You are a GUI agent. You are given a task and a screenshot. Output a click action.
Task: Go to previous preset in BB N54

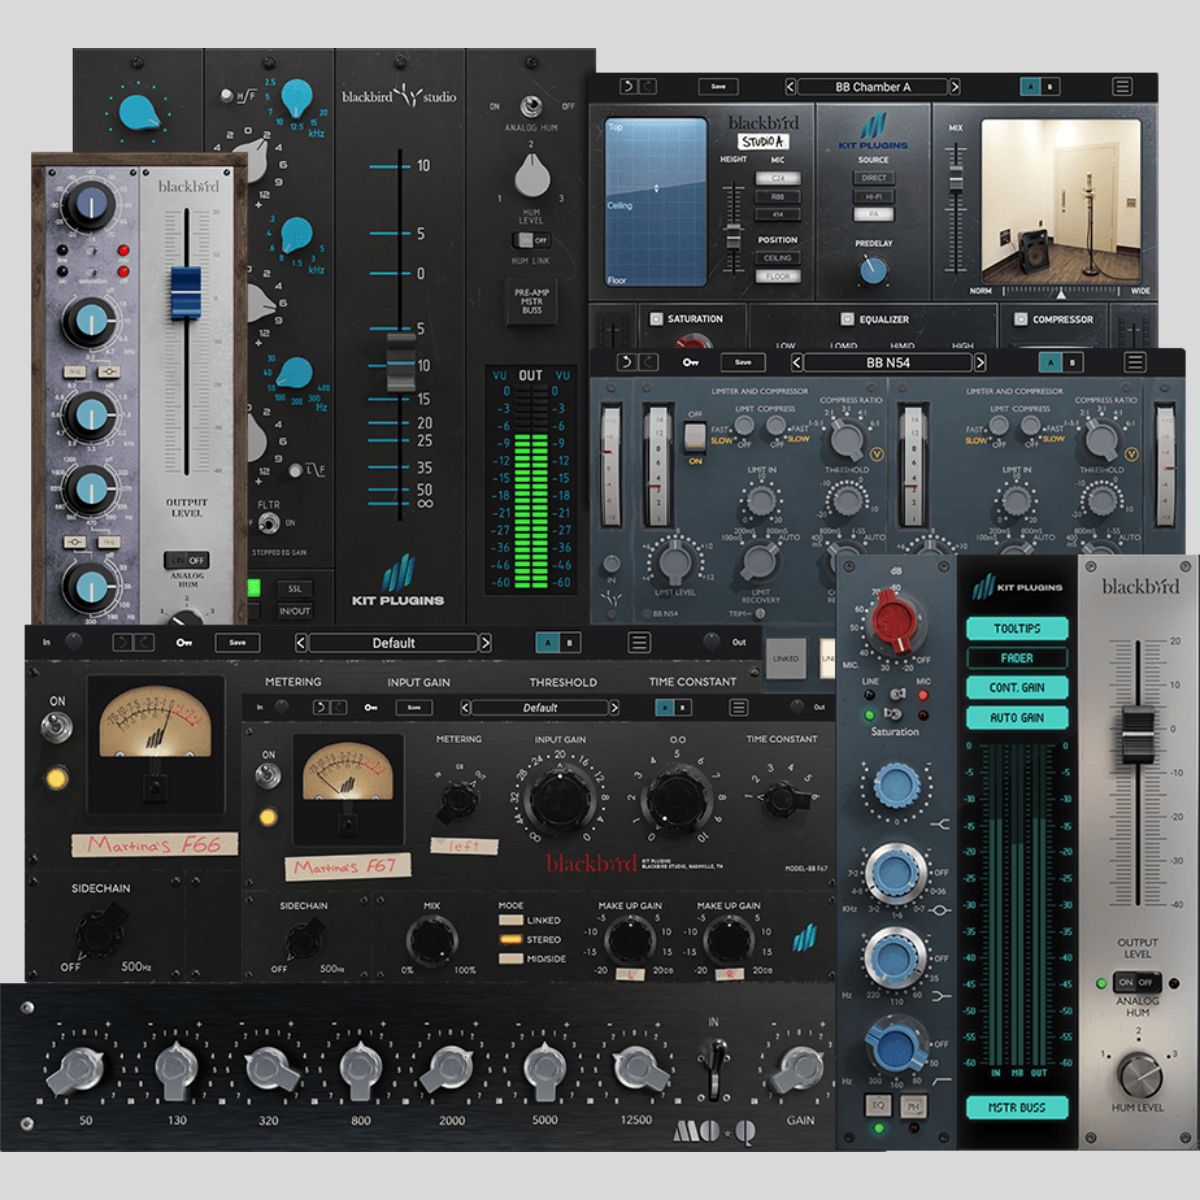(797, 362)
